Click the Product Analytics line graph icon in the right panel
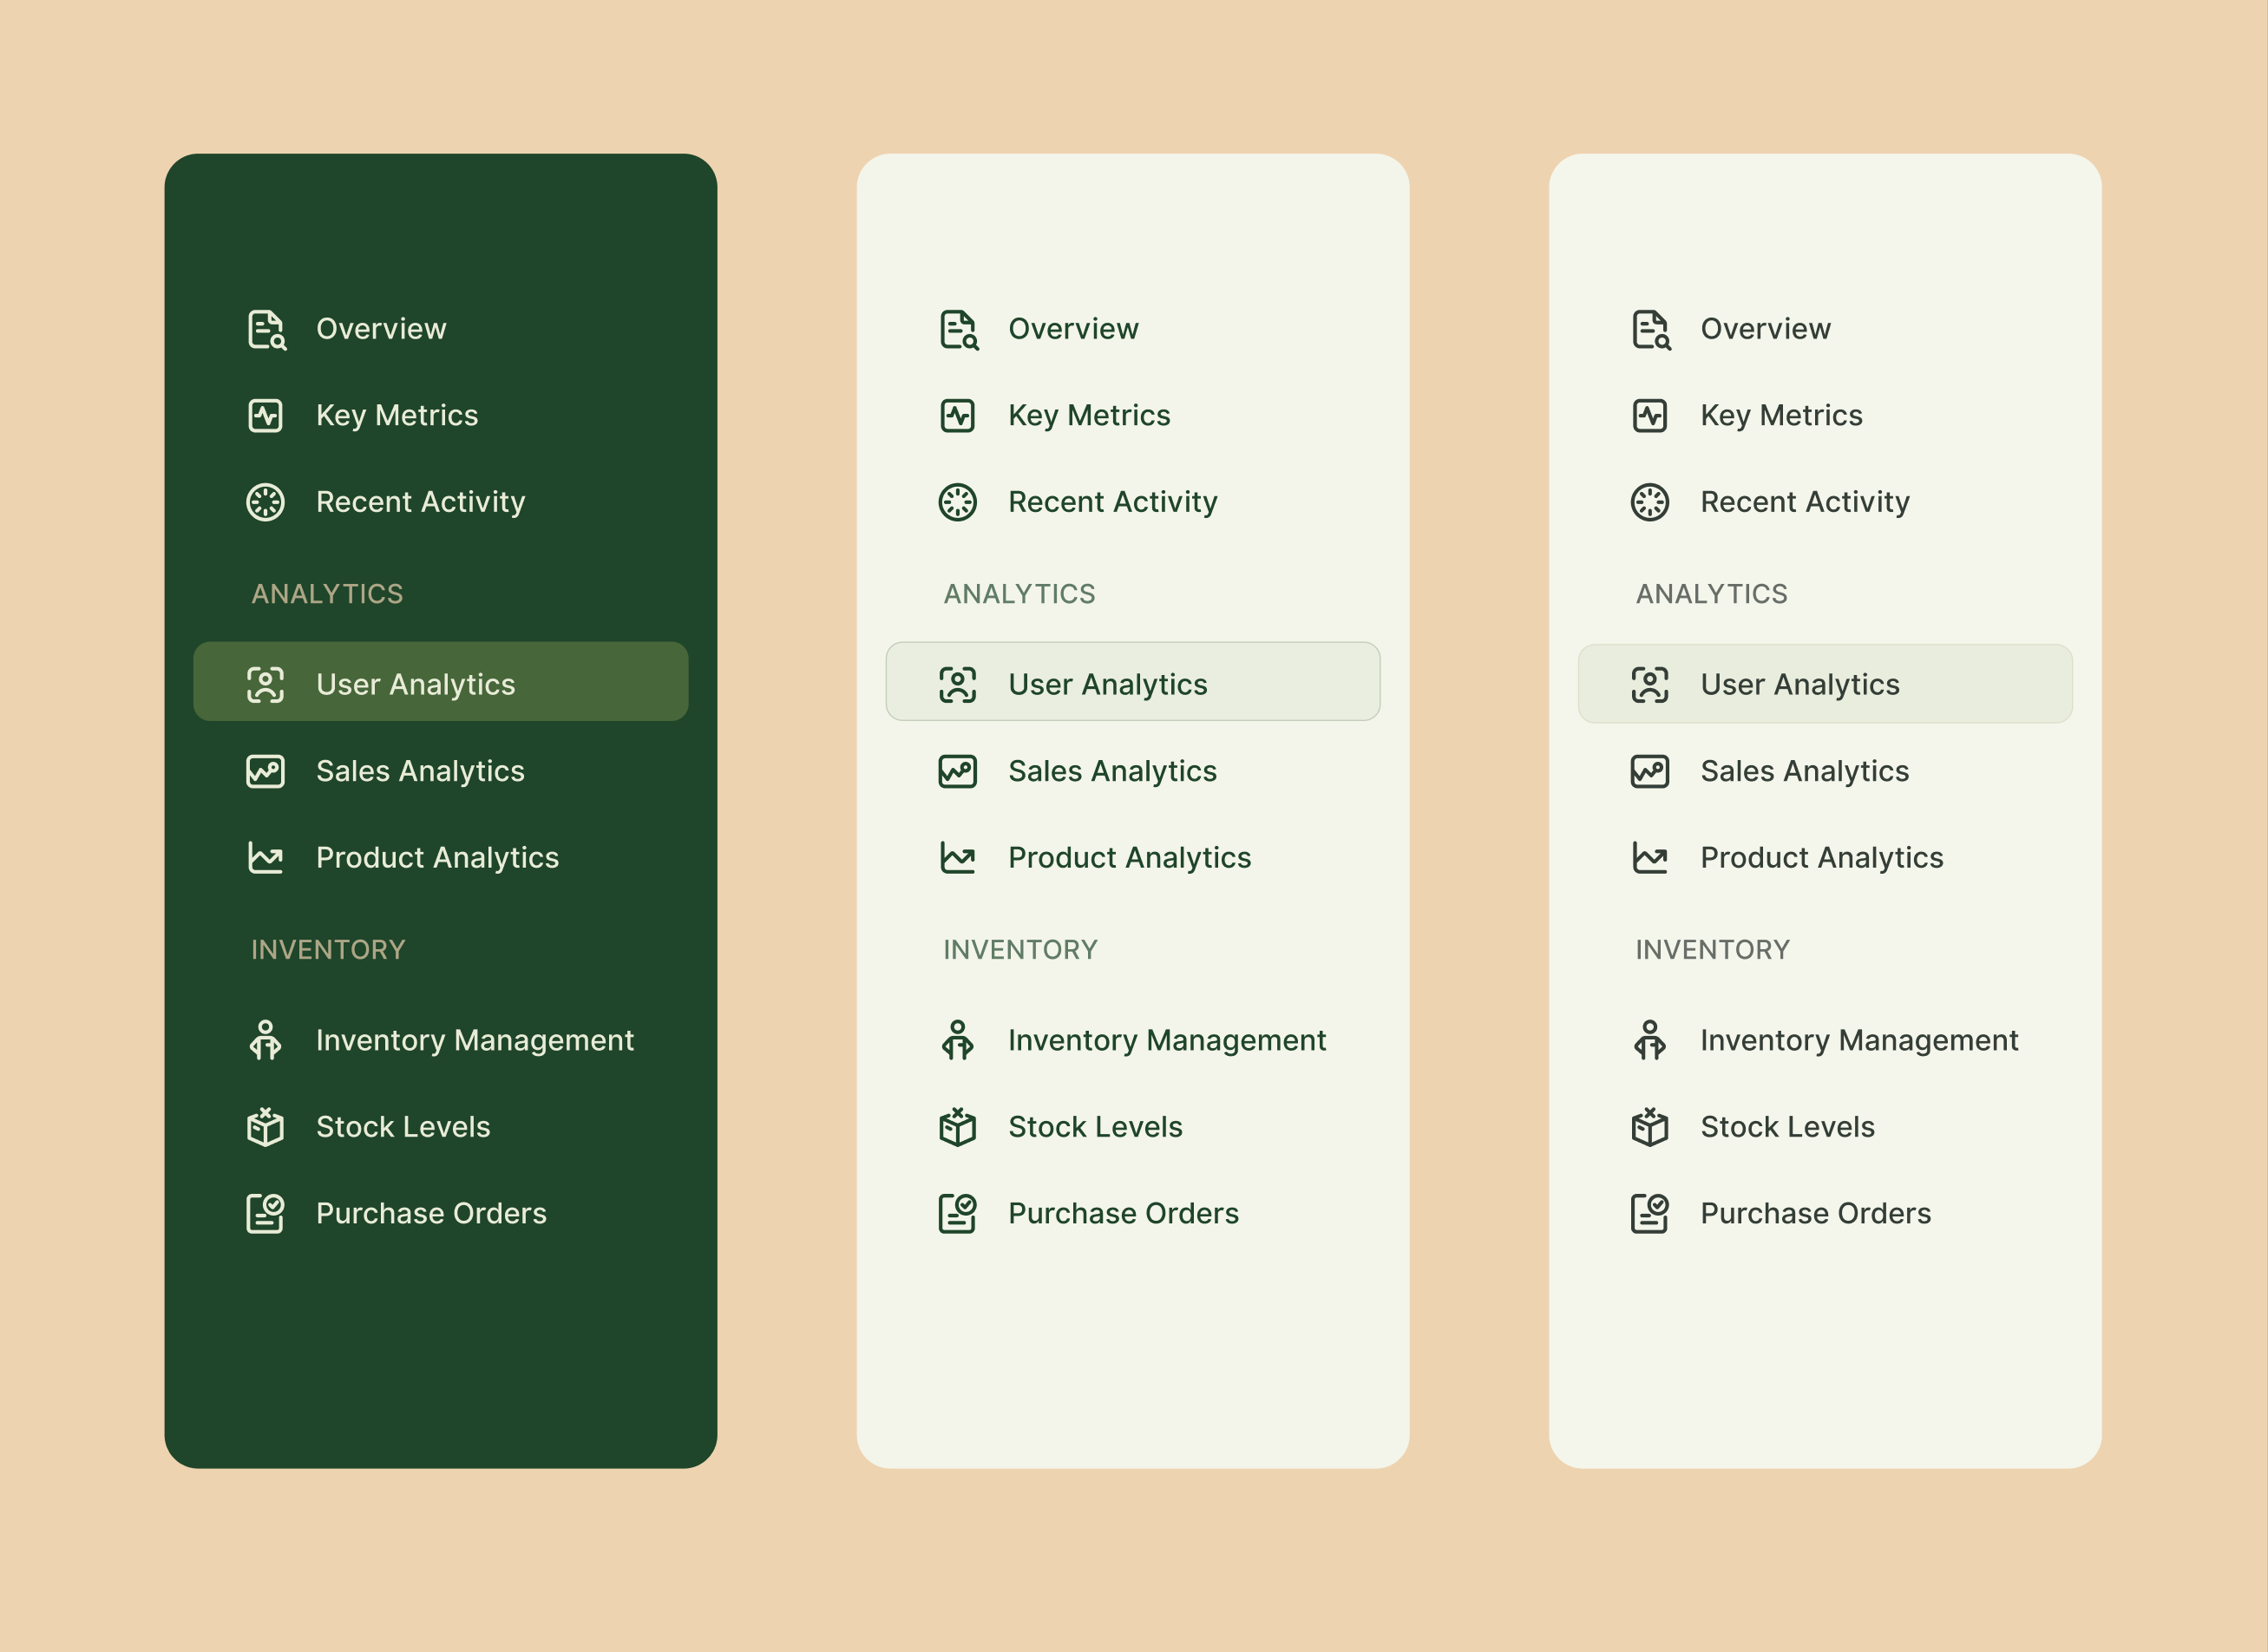 pyautogui.click(x=1649, y=857)
